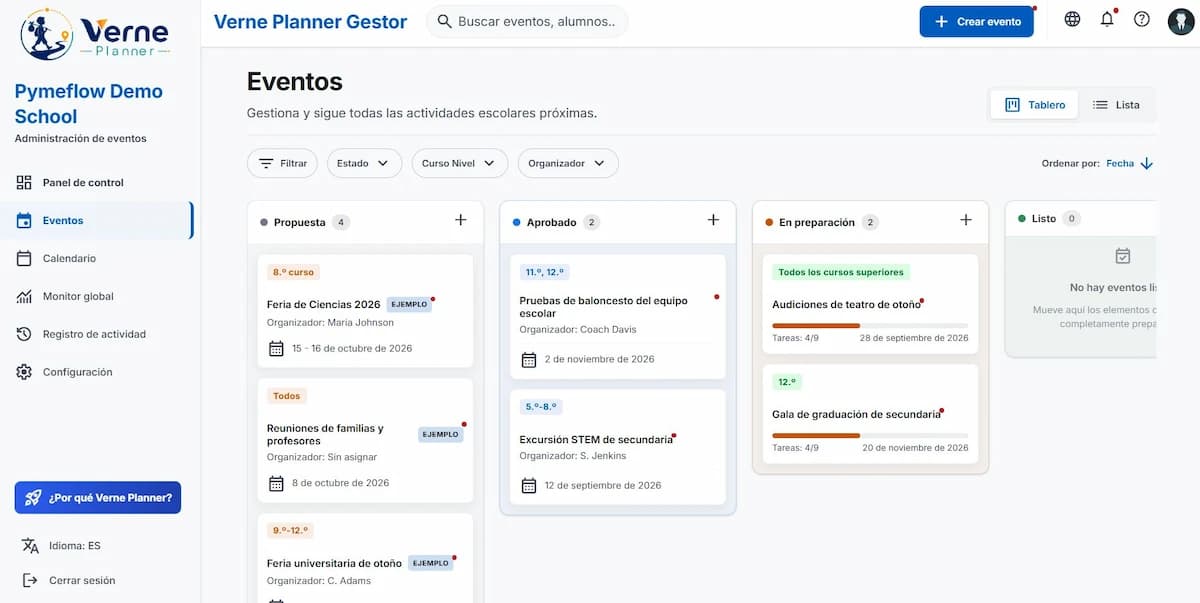The width and height of the screenshot is (1200, 603).
Task: Click Cerrar sesión link
Action: [82, 580]
